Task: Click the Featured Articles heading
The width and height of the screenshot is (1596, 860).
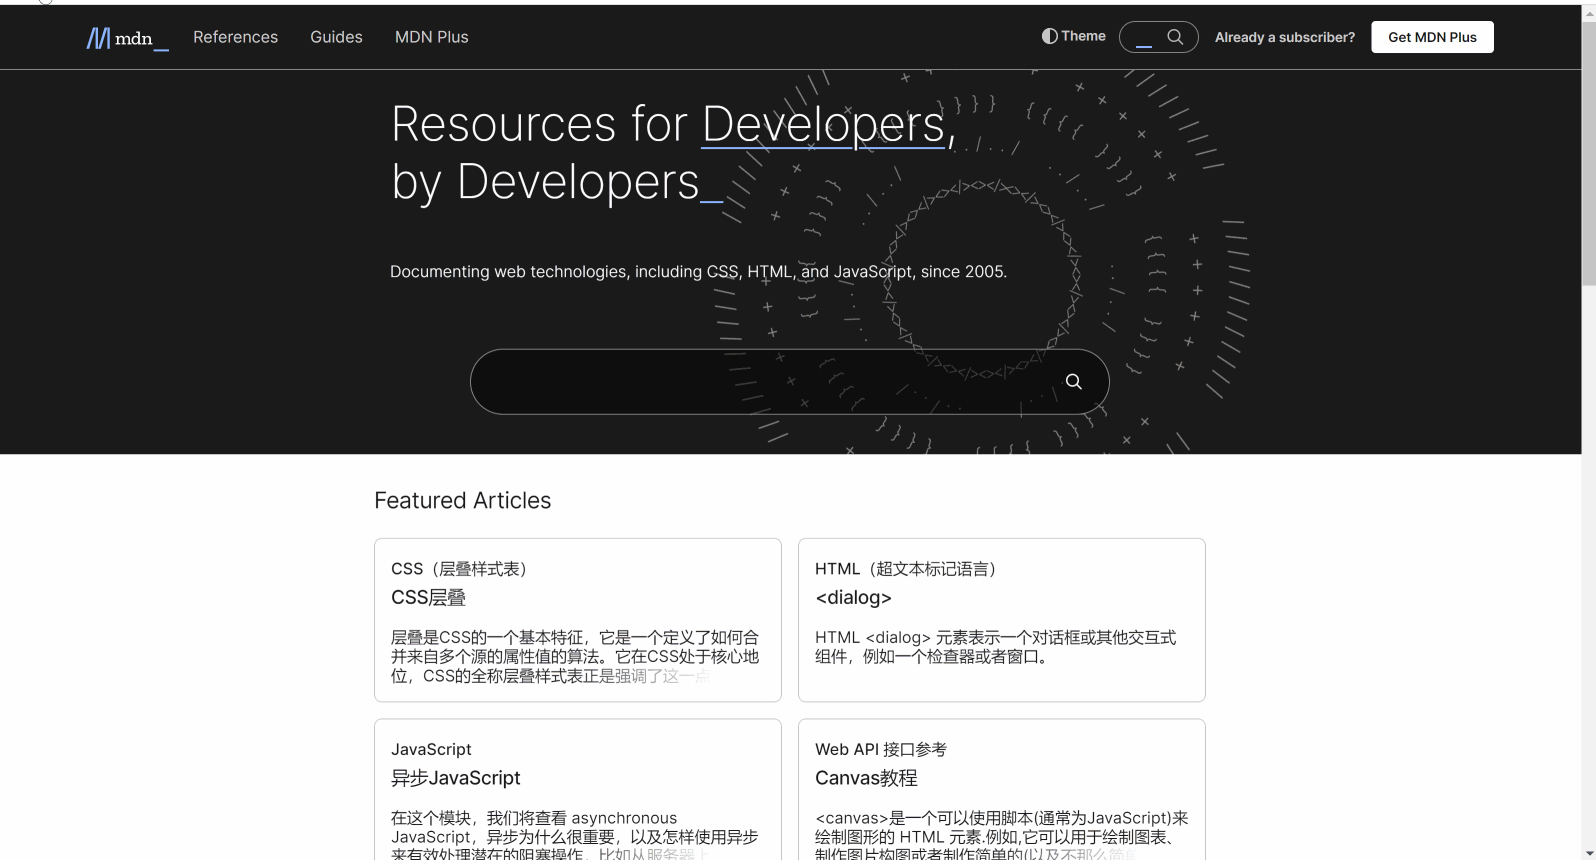Action: pos(462,500)
